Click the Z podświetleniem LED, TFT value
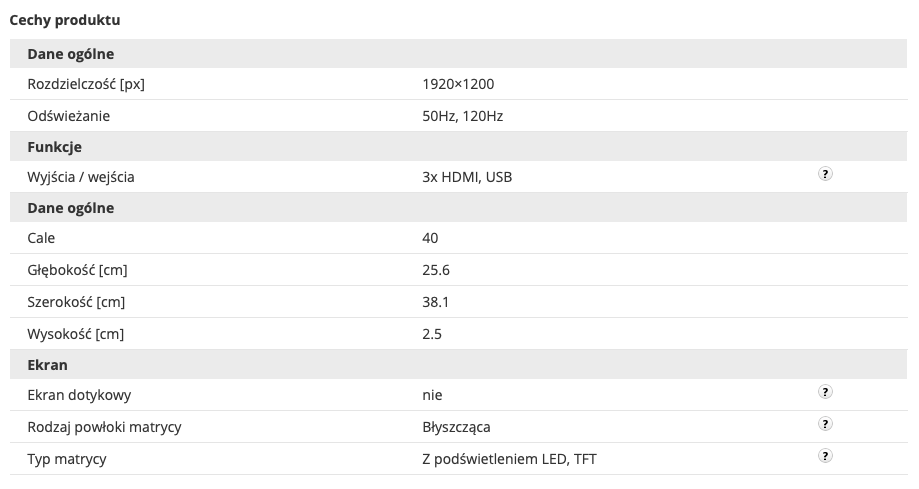This screenshot has height=489, width=919. (x=509, y=459)
